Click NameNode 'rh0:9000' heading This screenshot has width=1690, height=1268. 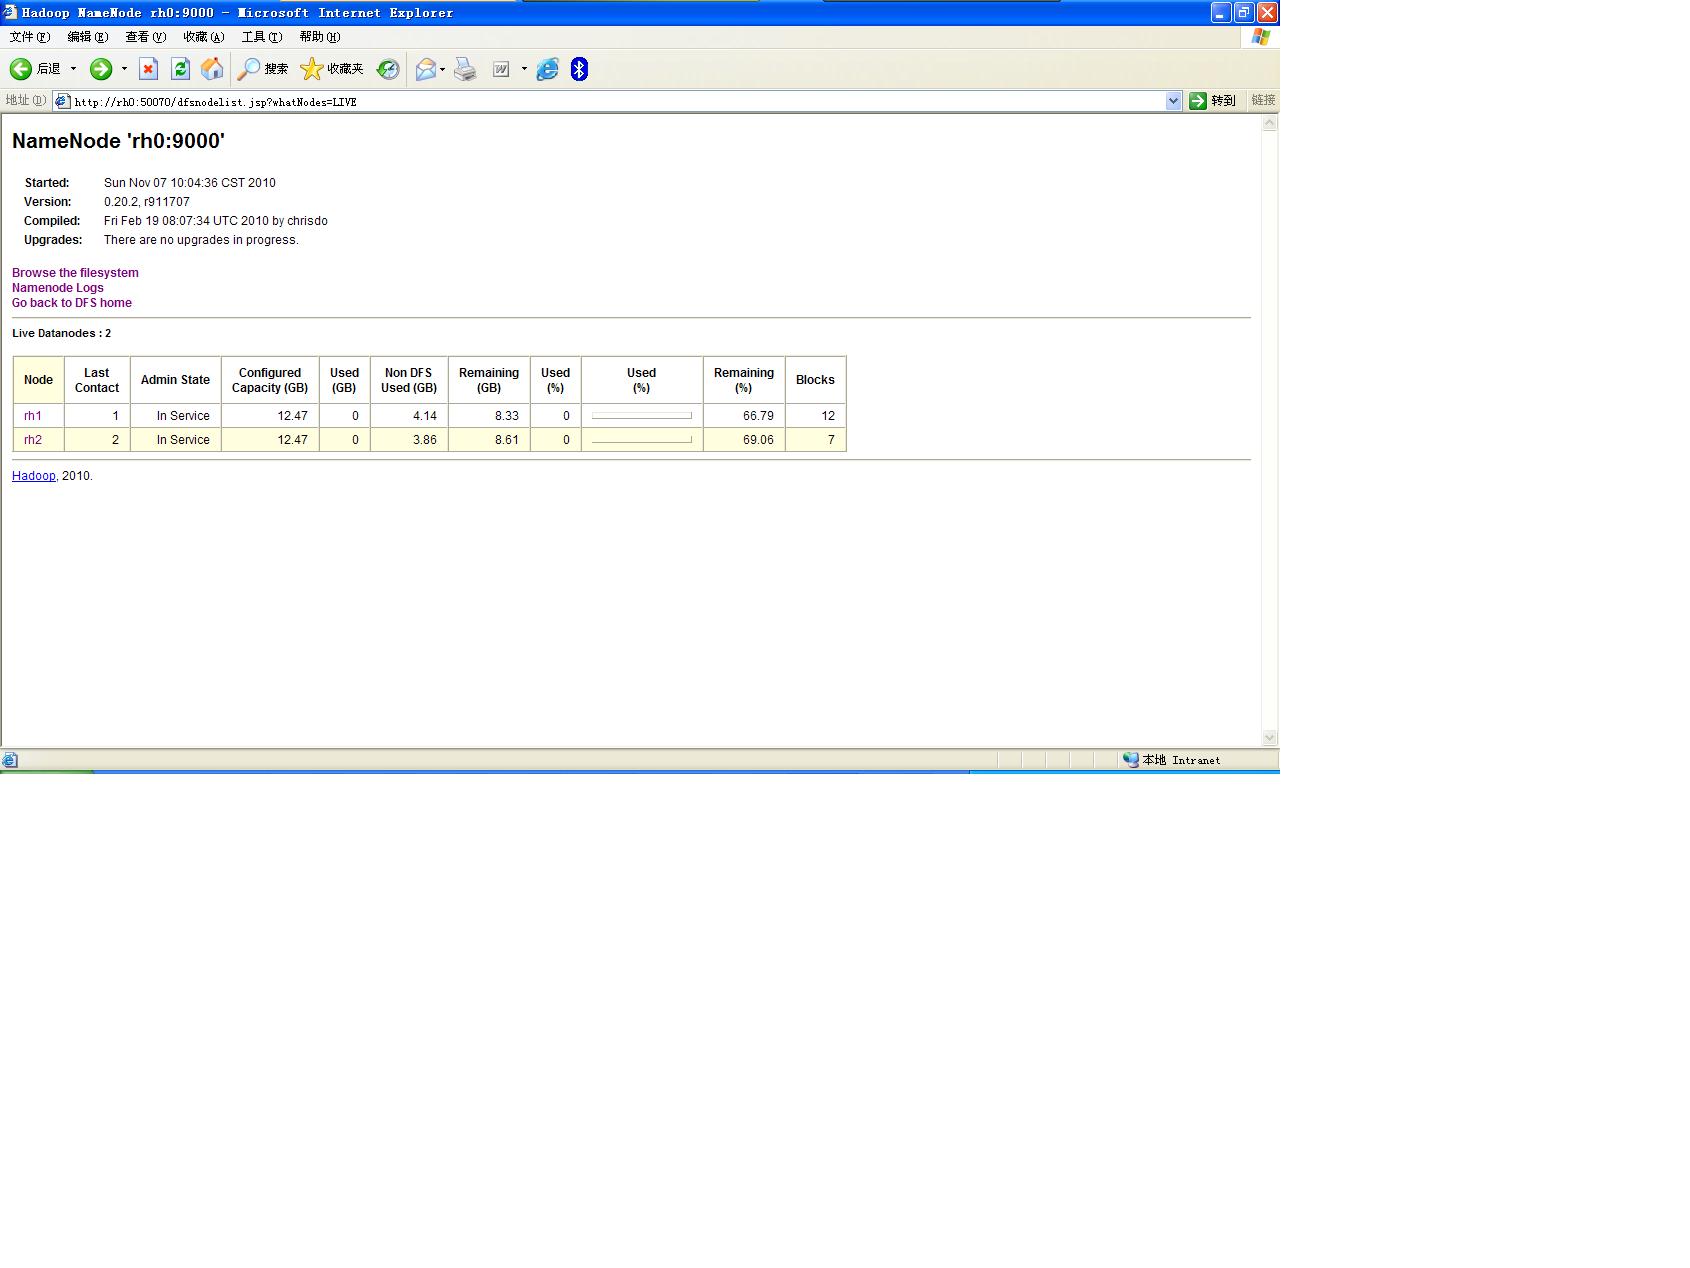(118, 141)
